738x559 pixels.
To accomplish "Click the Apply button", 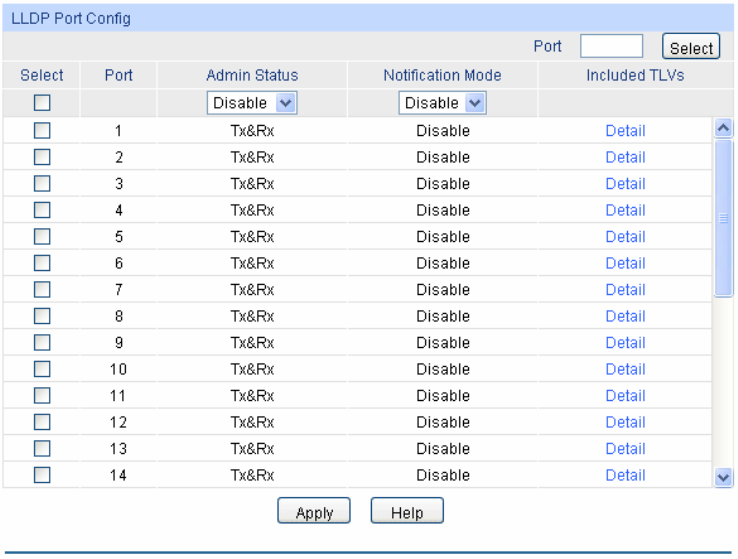I will coord(314,512).
